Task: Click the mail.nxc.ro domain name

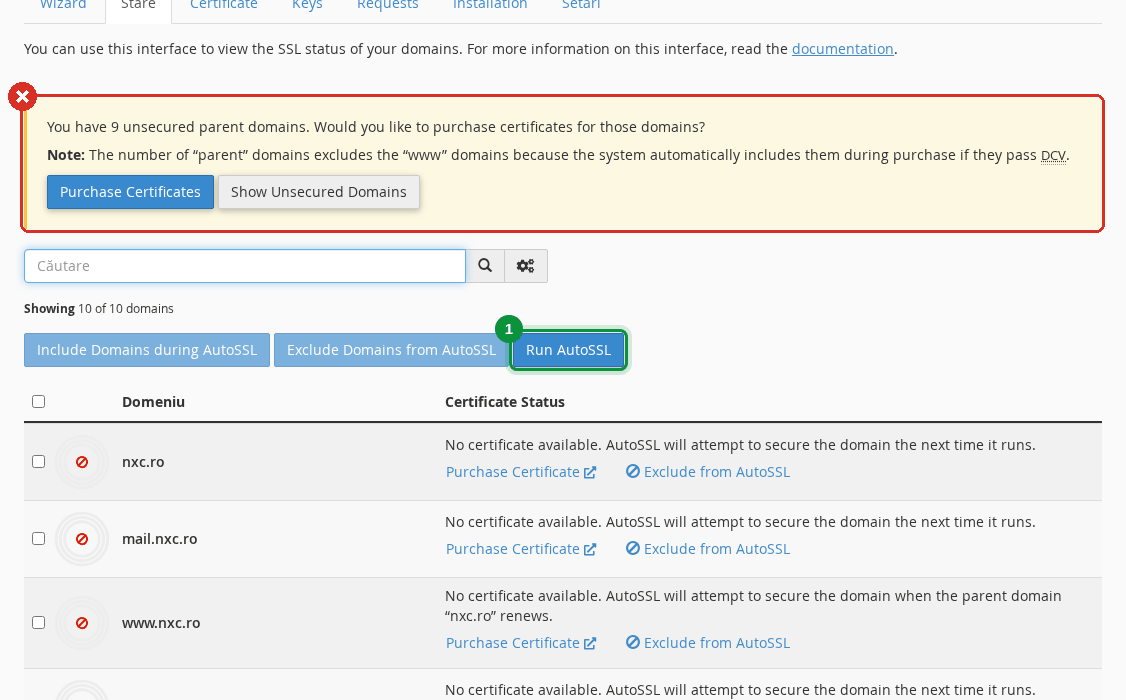Action: tap(159, 538)
